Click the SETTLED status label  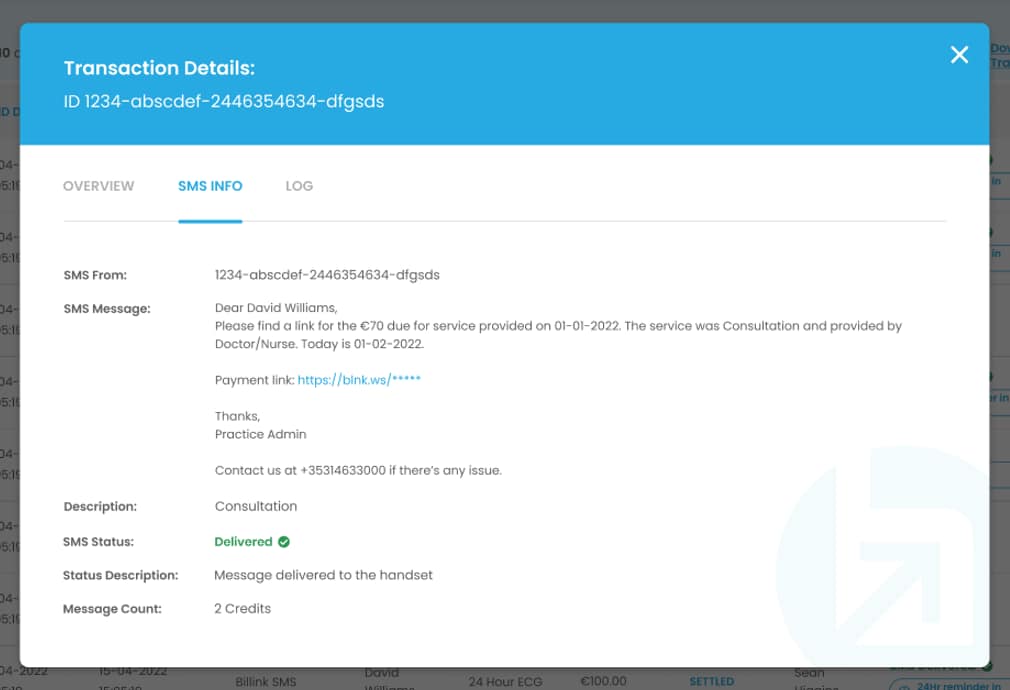(712, 680)
